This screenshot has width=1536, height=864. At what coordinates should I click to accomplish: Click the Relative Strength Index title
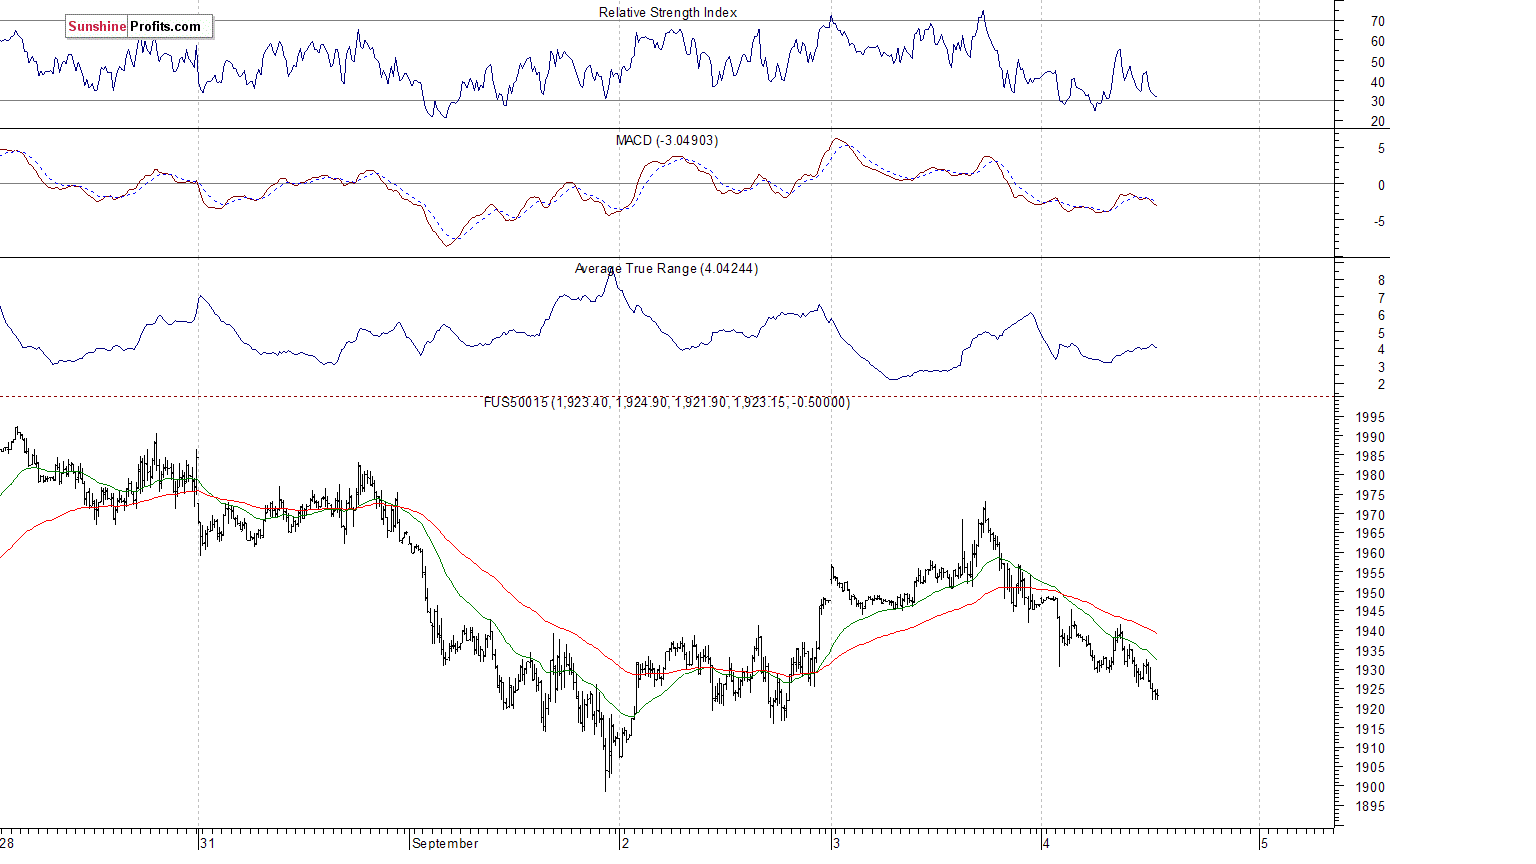[668, 12]
